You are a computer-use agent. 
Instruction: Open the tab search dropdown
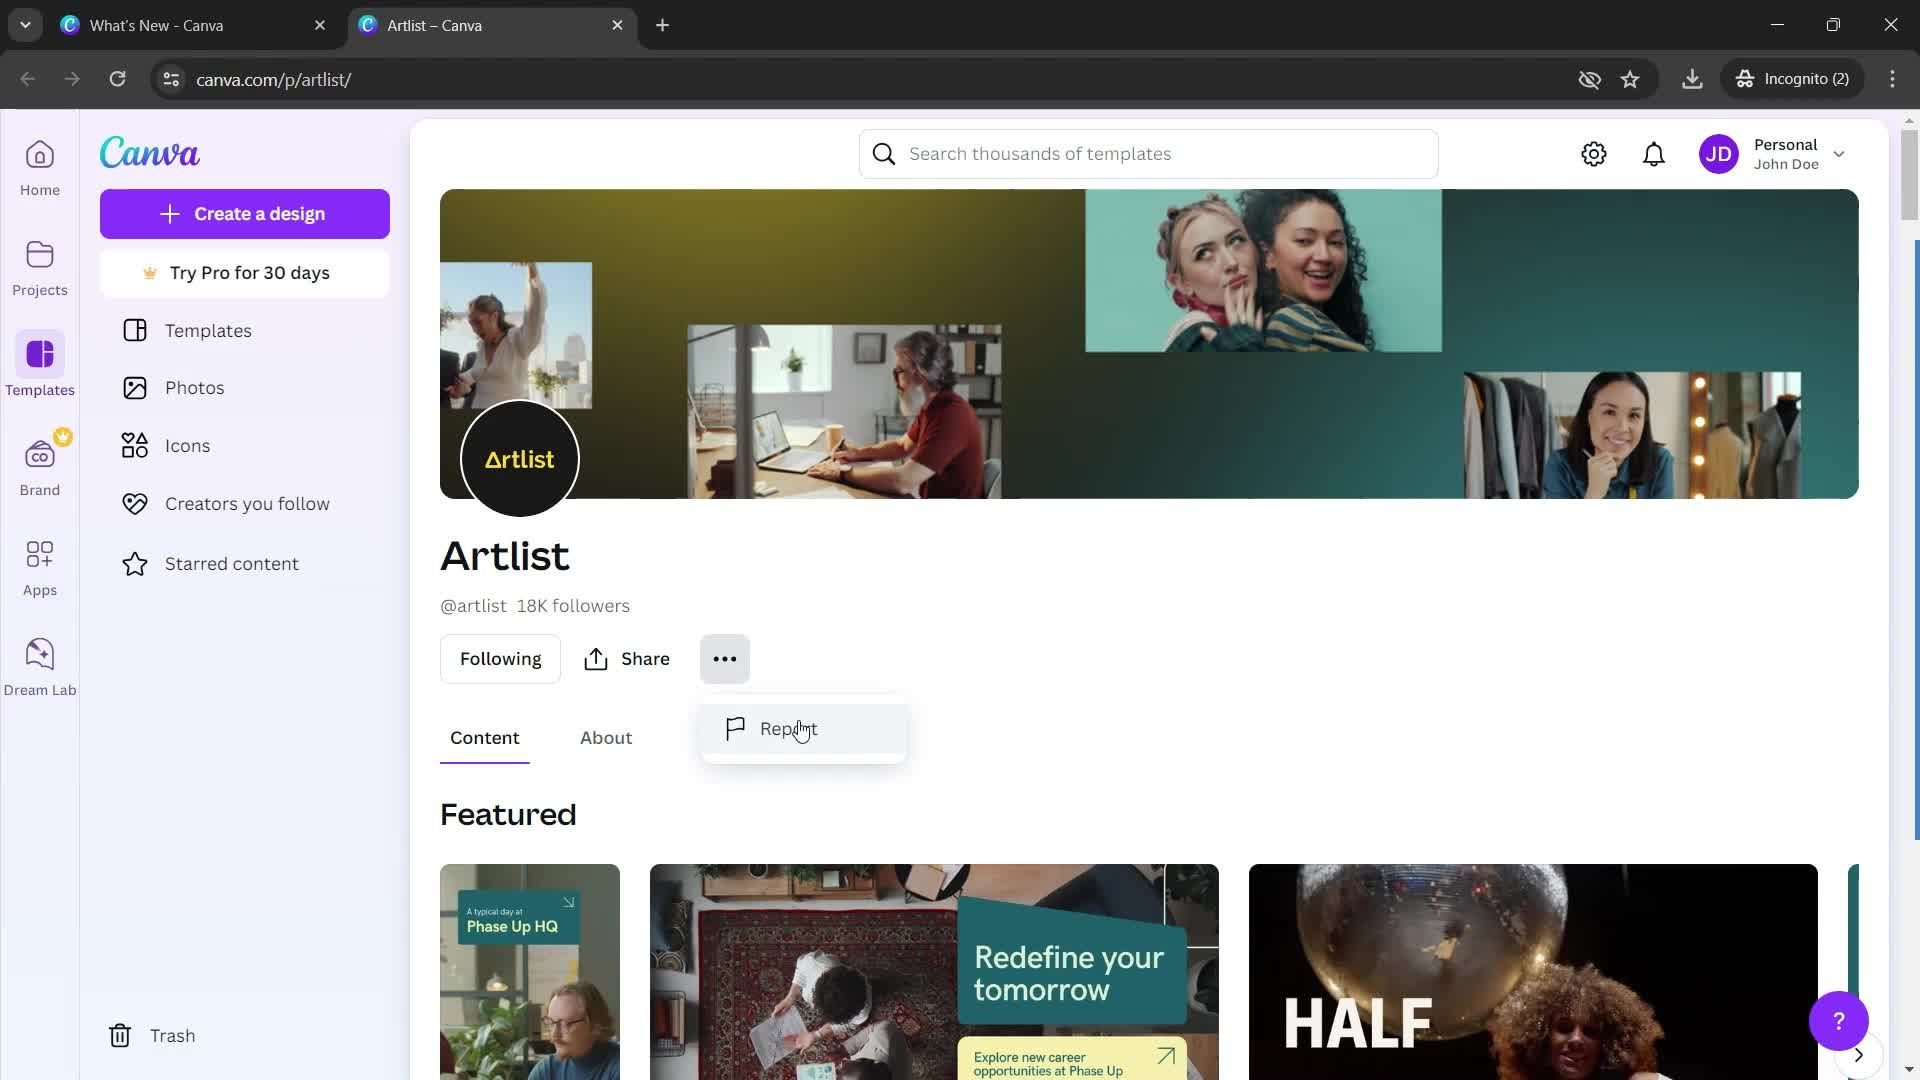pyautogui.click(x=25, y=25)
